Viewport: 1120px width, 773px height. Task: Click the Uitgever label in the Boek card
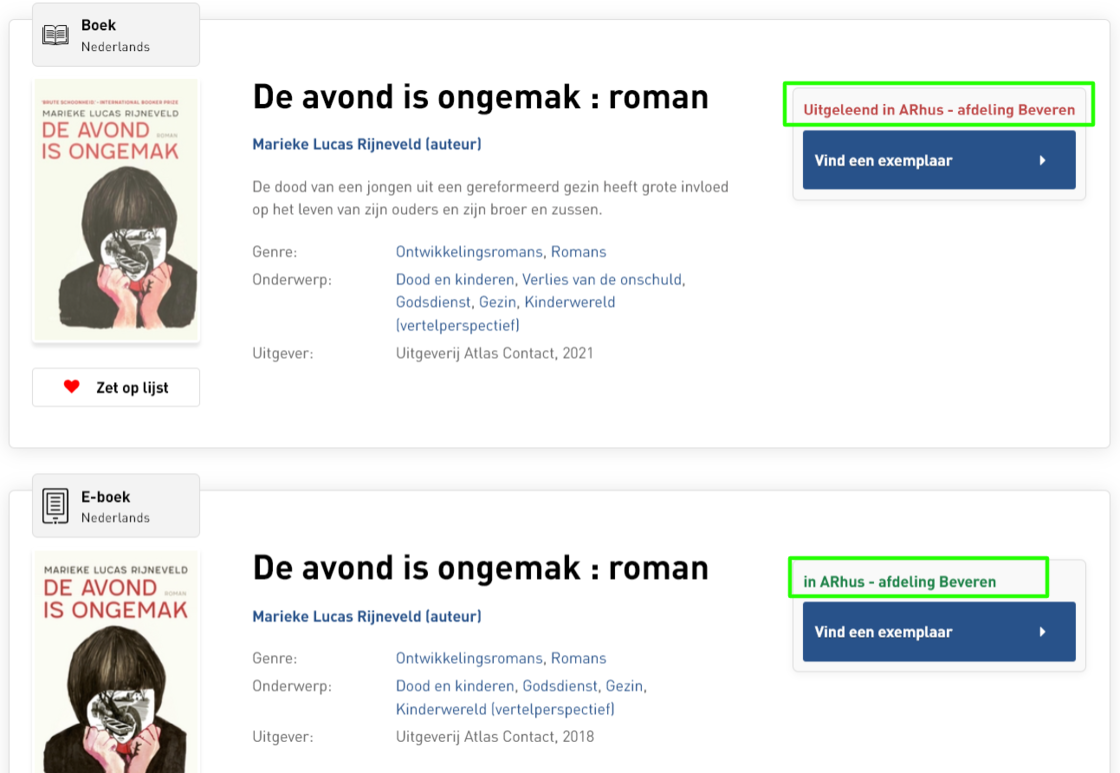point(283,353)
